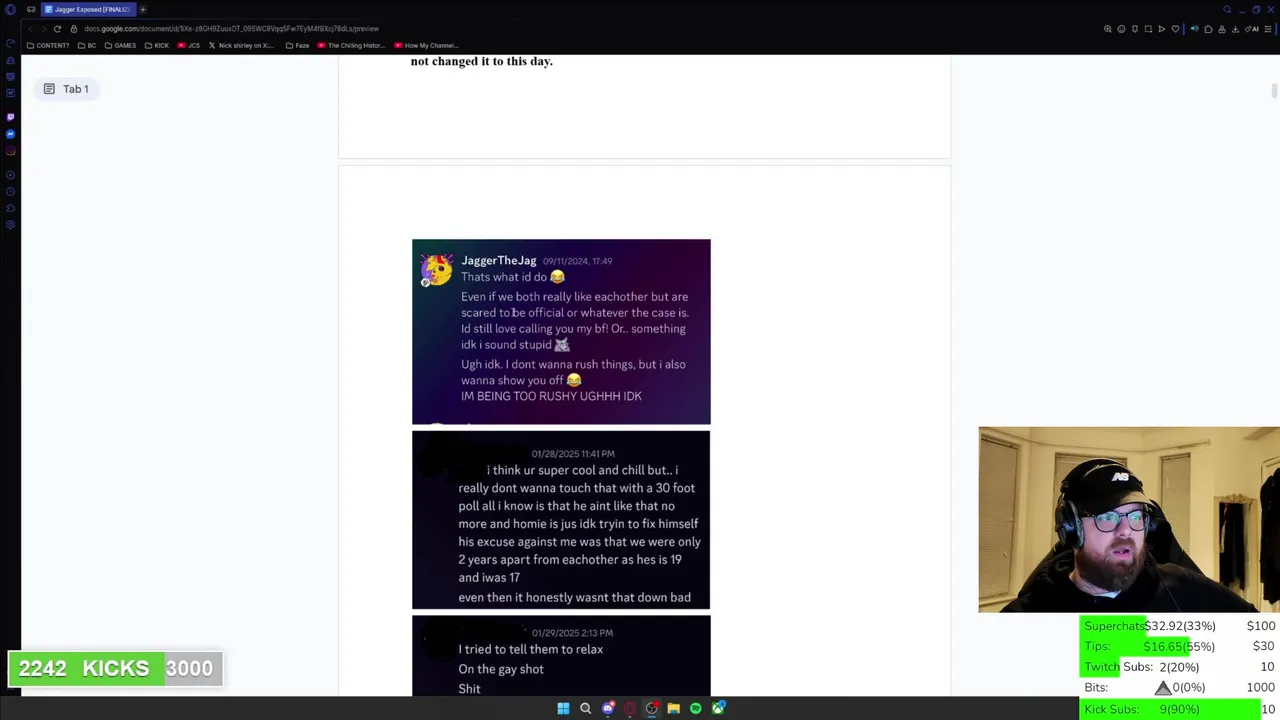The image size is (1280, 720).
Task: Take a snapshot with the selection icon
Action: pyautogui.click(x=1148, y=29)
